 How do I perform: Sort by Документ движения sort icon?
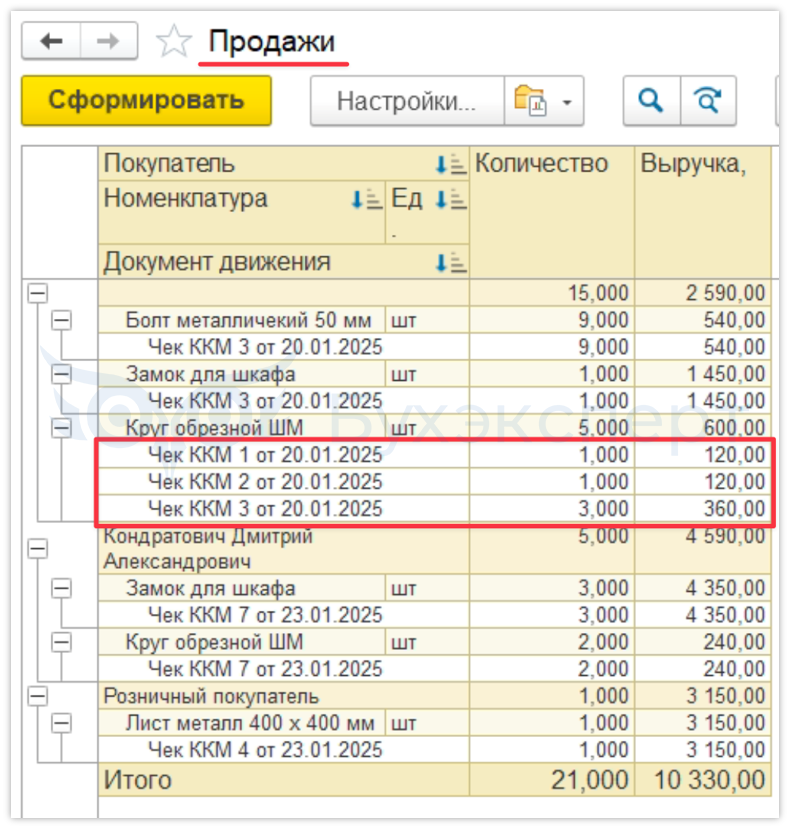click(x=451, y=262)
